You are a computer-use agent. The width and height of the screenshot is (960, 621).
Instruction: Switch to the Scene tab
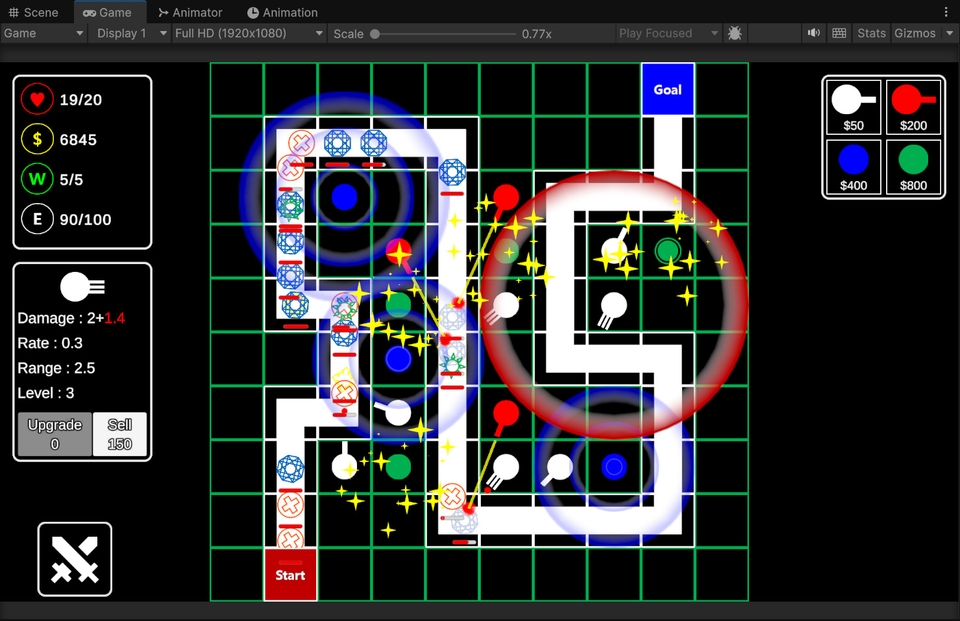[34, 12]
